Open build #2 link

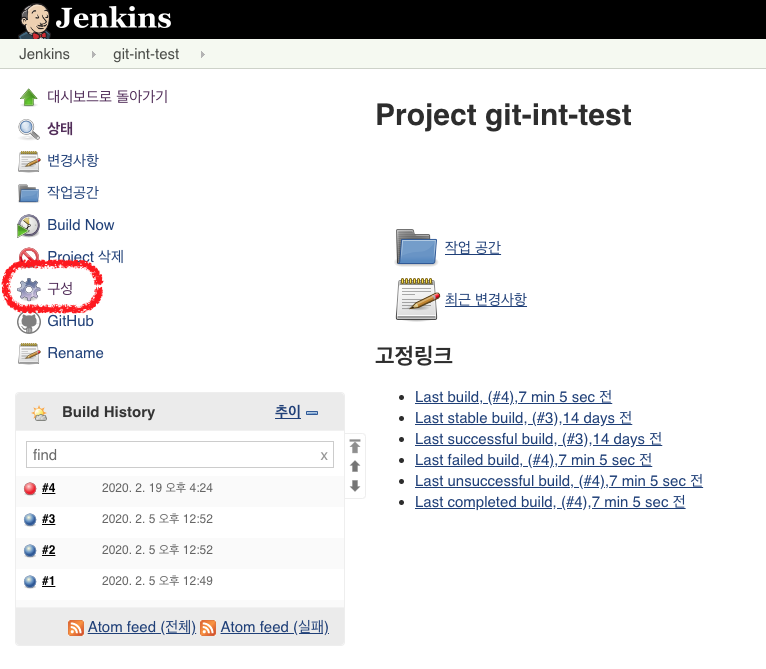48,550
